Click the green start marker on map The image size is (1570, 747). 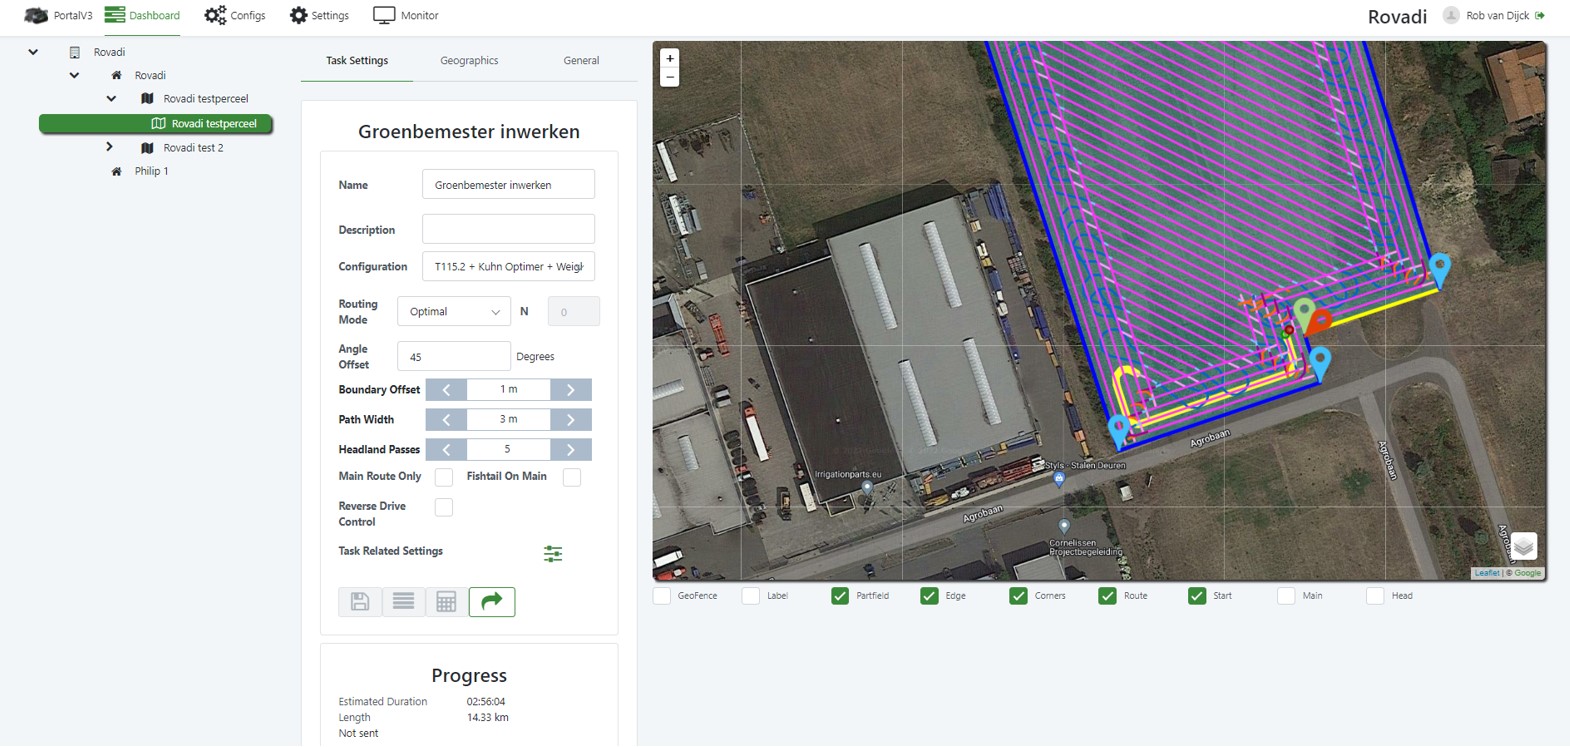point(1303,313)
